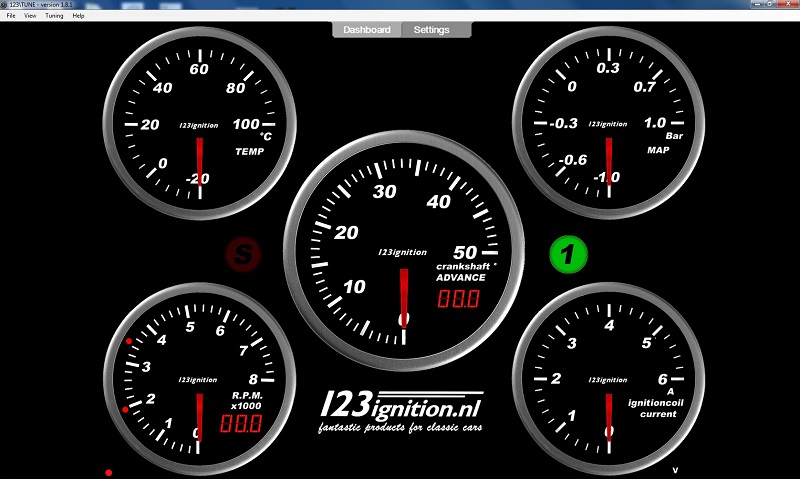Click the red digital RPM readout
This screenshot has width=800, height=479.
240,424
